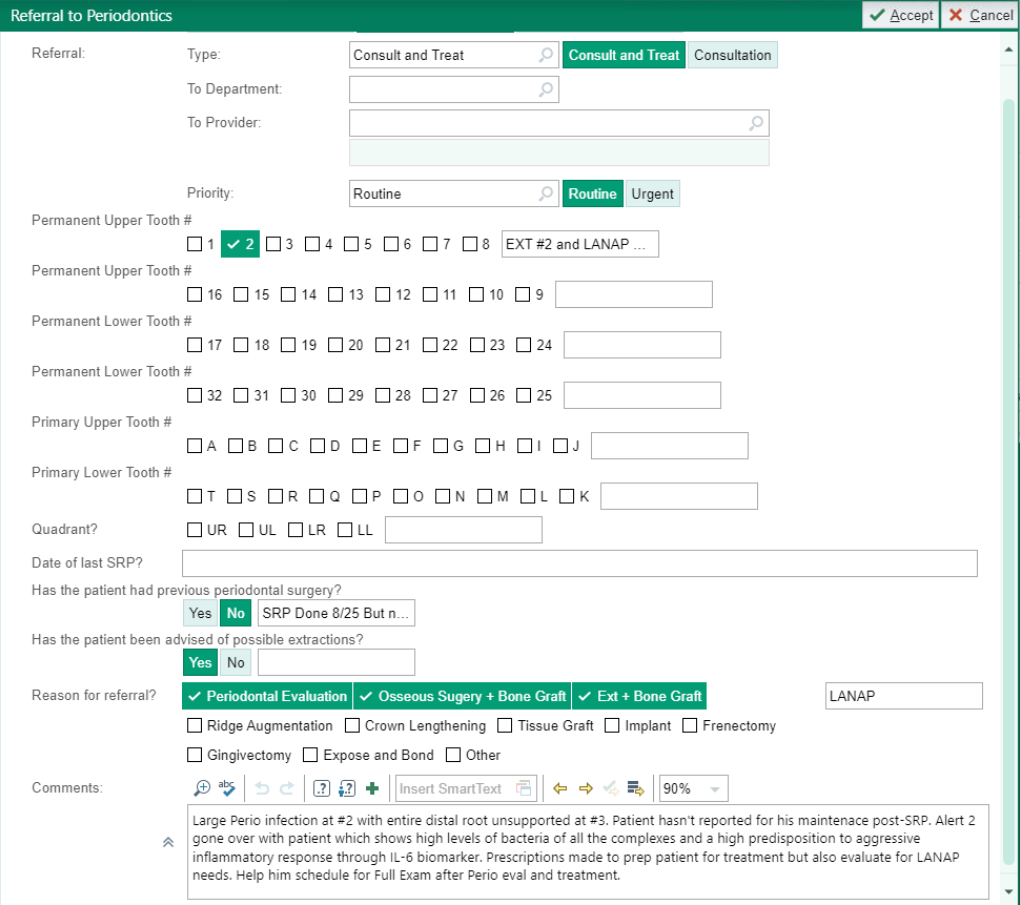
Task: Select the Consultation type button
Action: point(732,55)
